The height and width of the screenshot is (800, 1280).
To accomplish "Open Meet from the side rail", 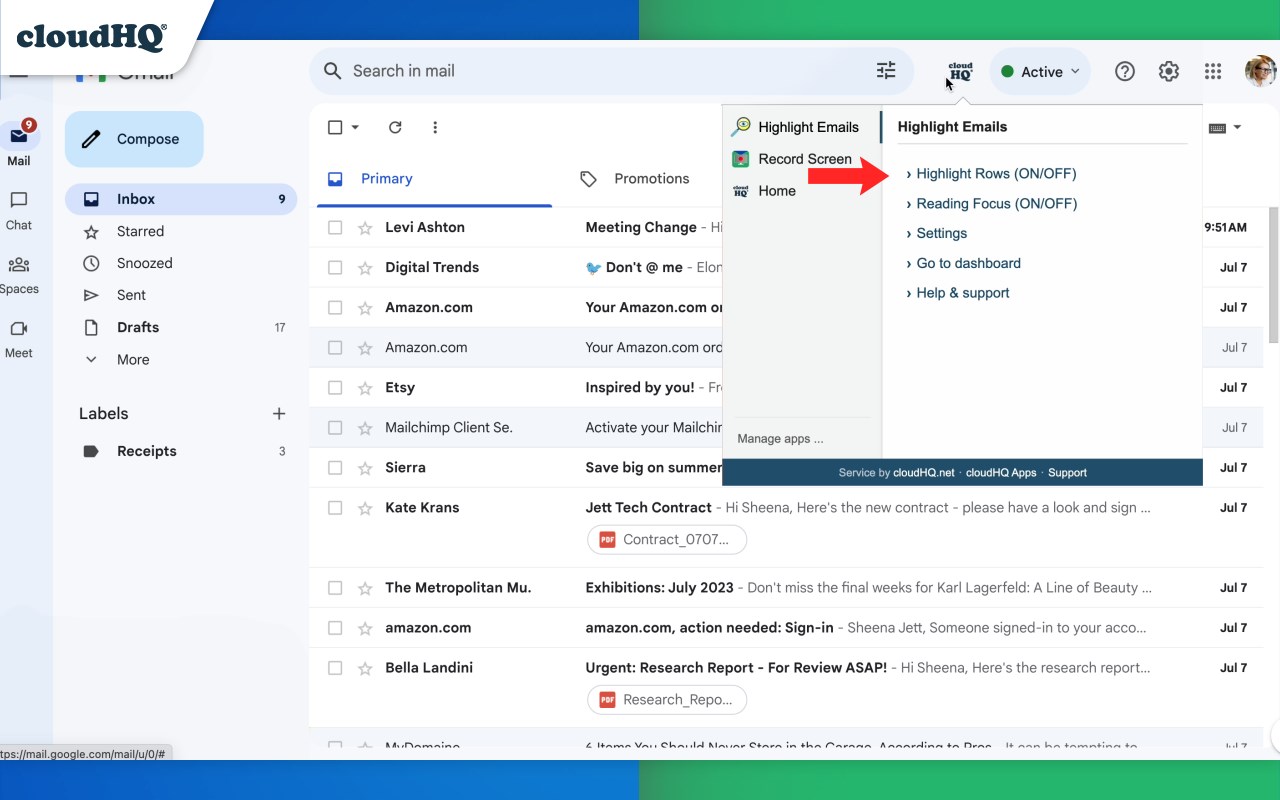I will 19,339.
